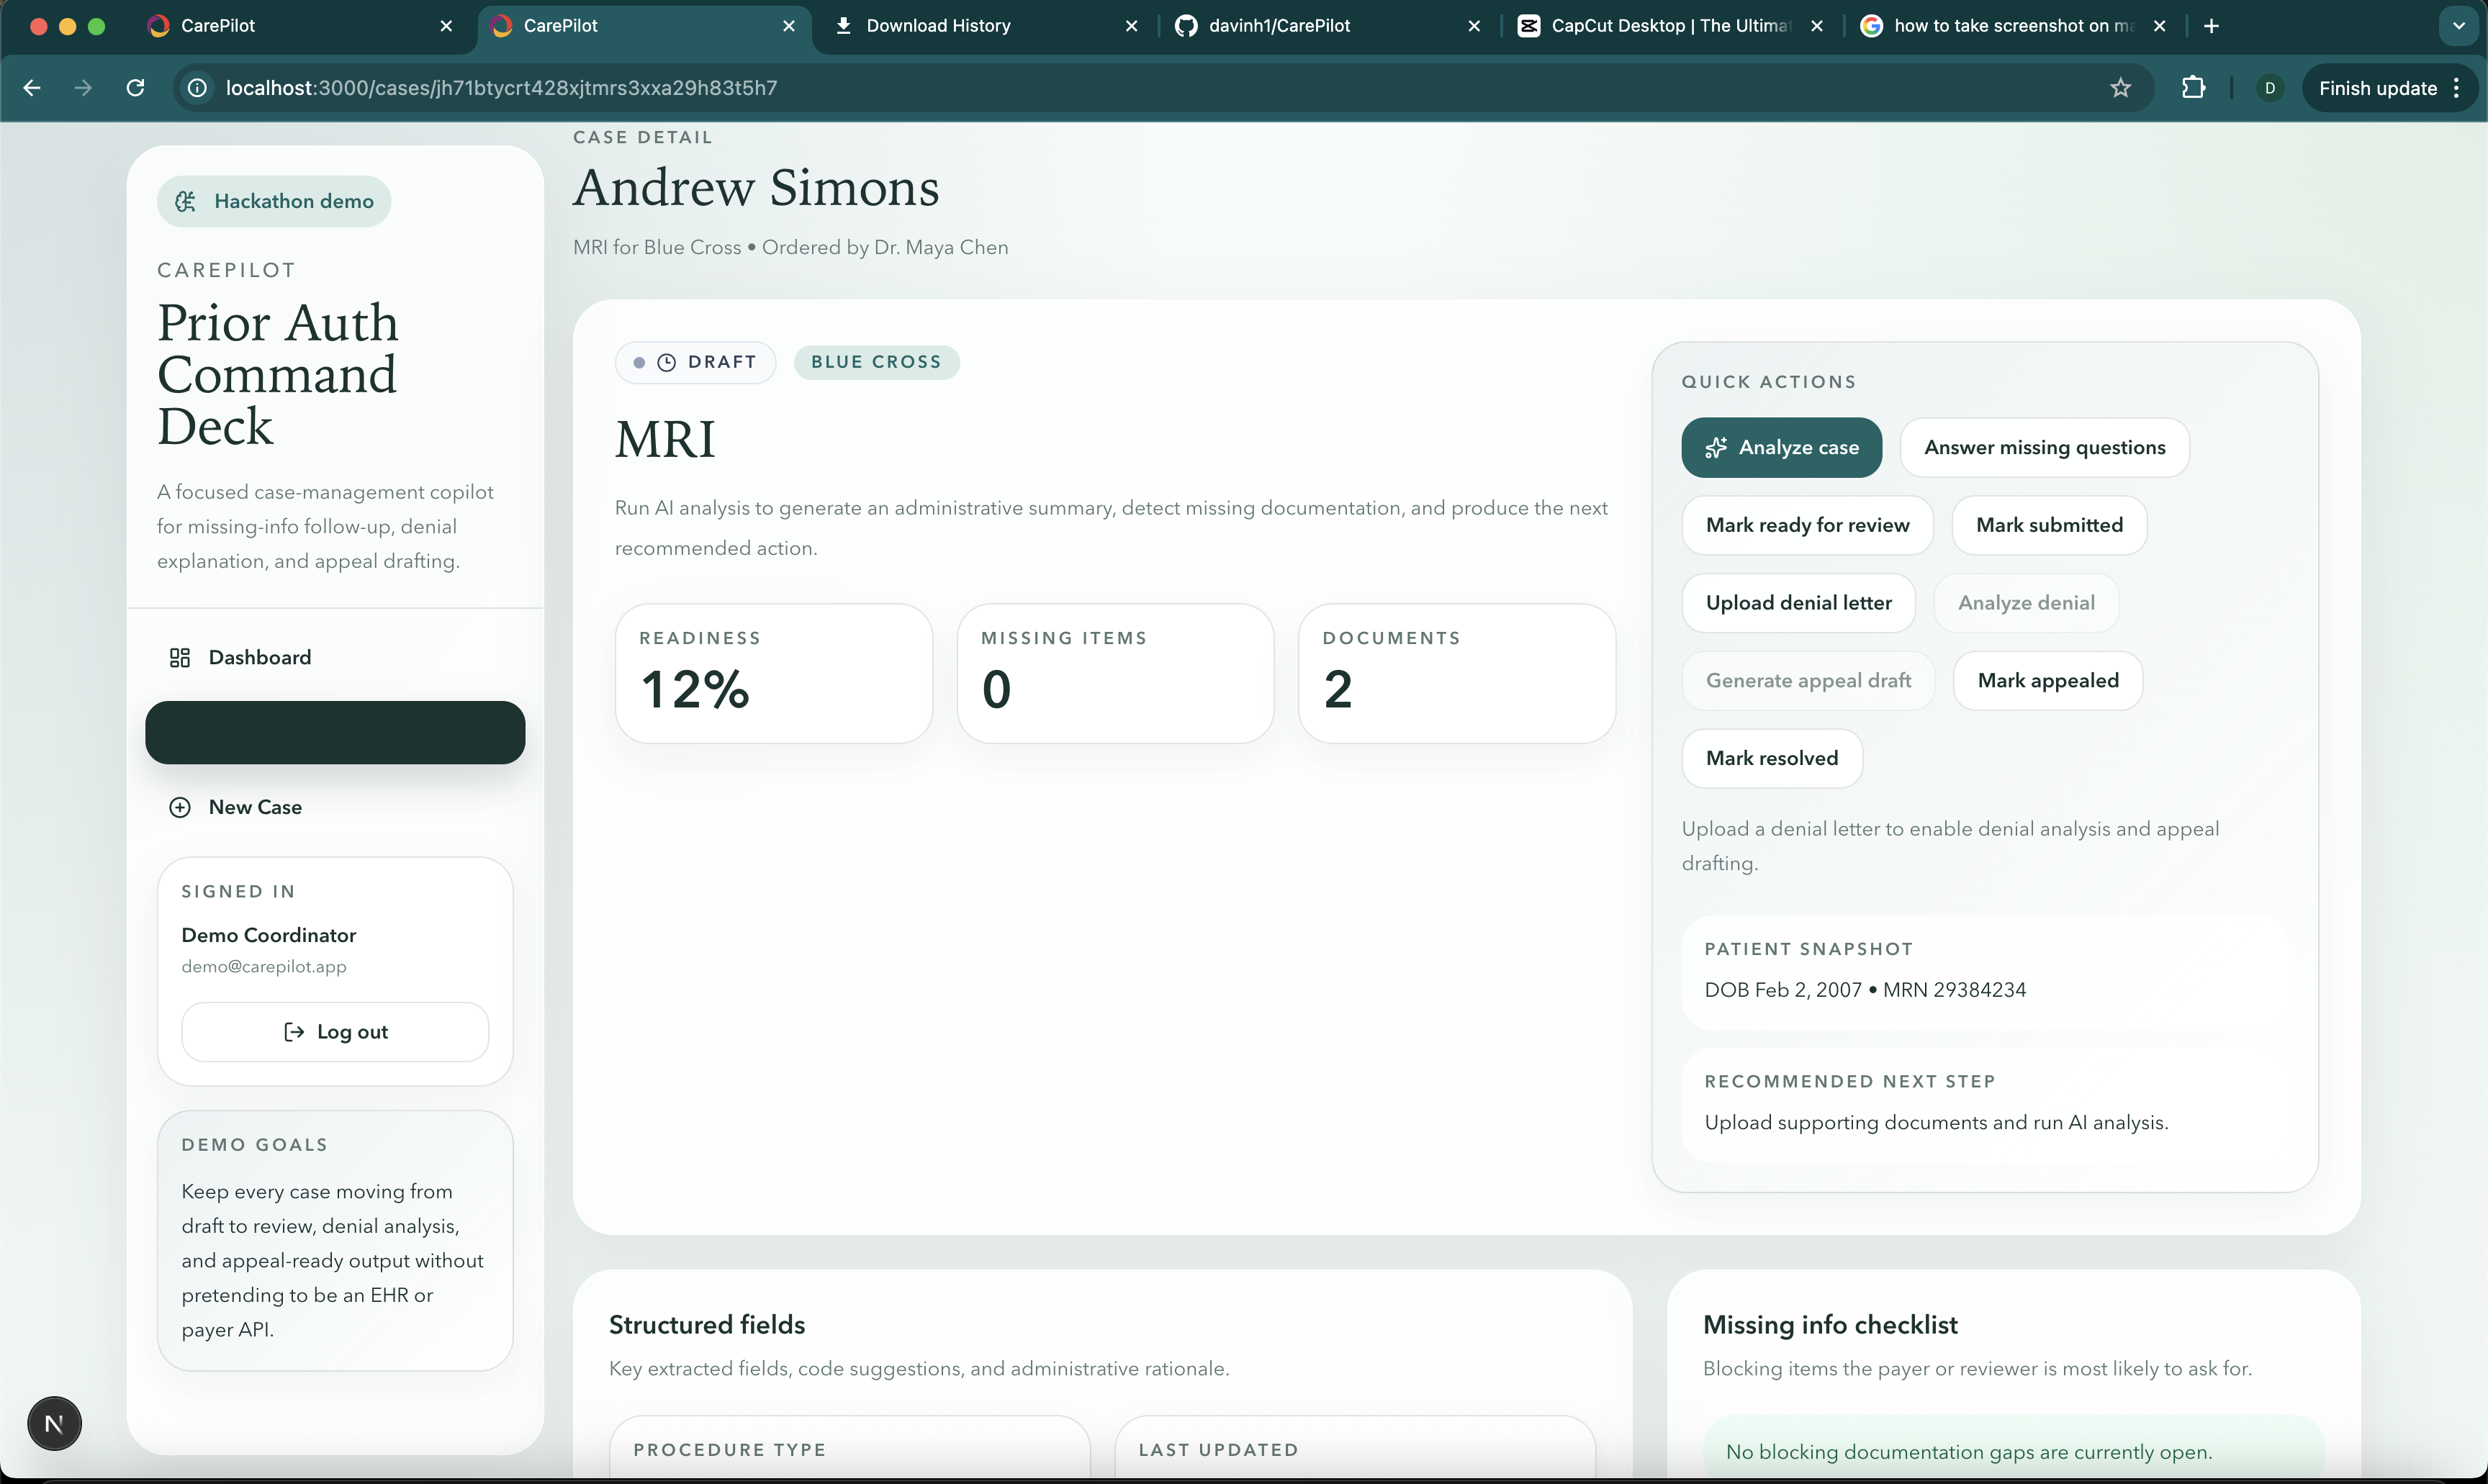The height and width of the screenshot is (1484, 2488).
Task: Expand the tab search dropdown arrow
Action: pyautogui.click(x=2458, y=26)
